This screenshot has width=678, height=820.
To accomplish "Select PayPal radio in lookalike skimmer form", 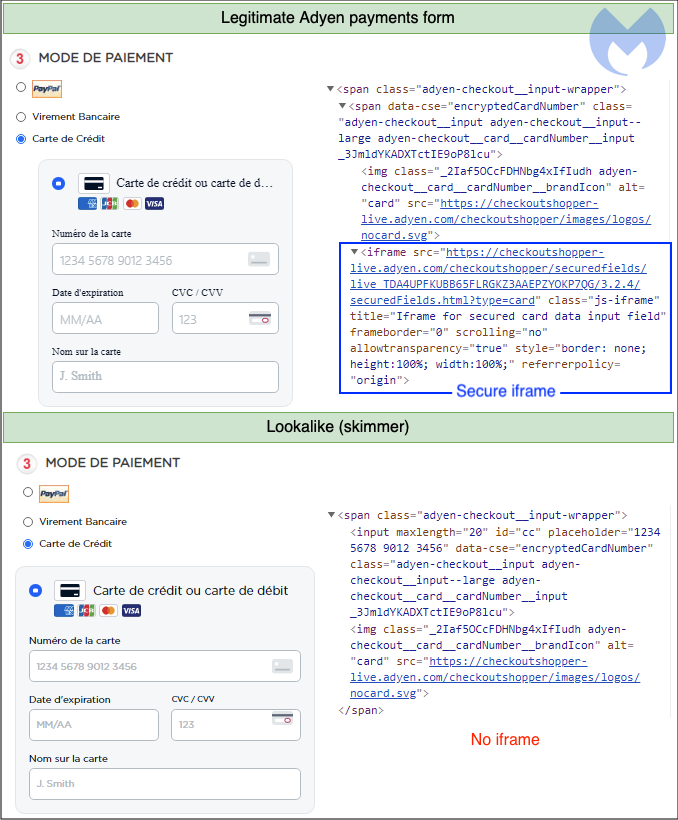I will pos(28,492).
